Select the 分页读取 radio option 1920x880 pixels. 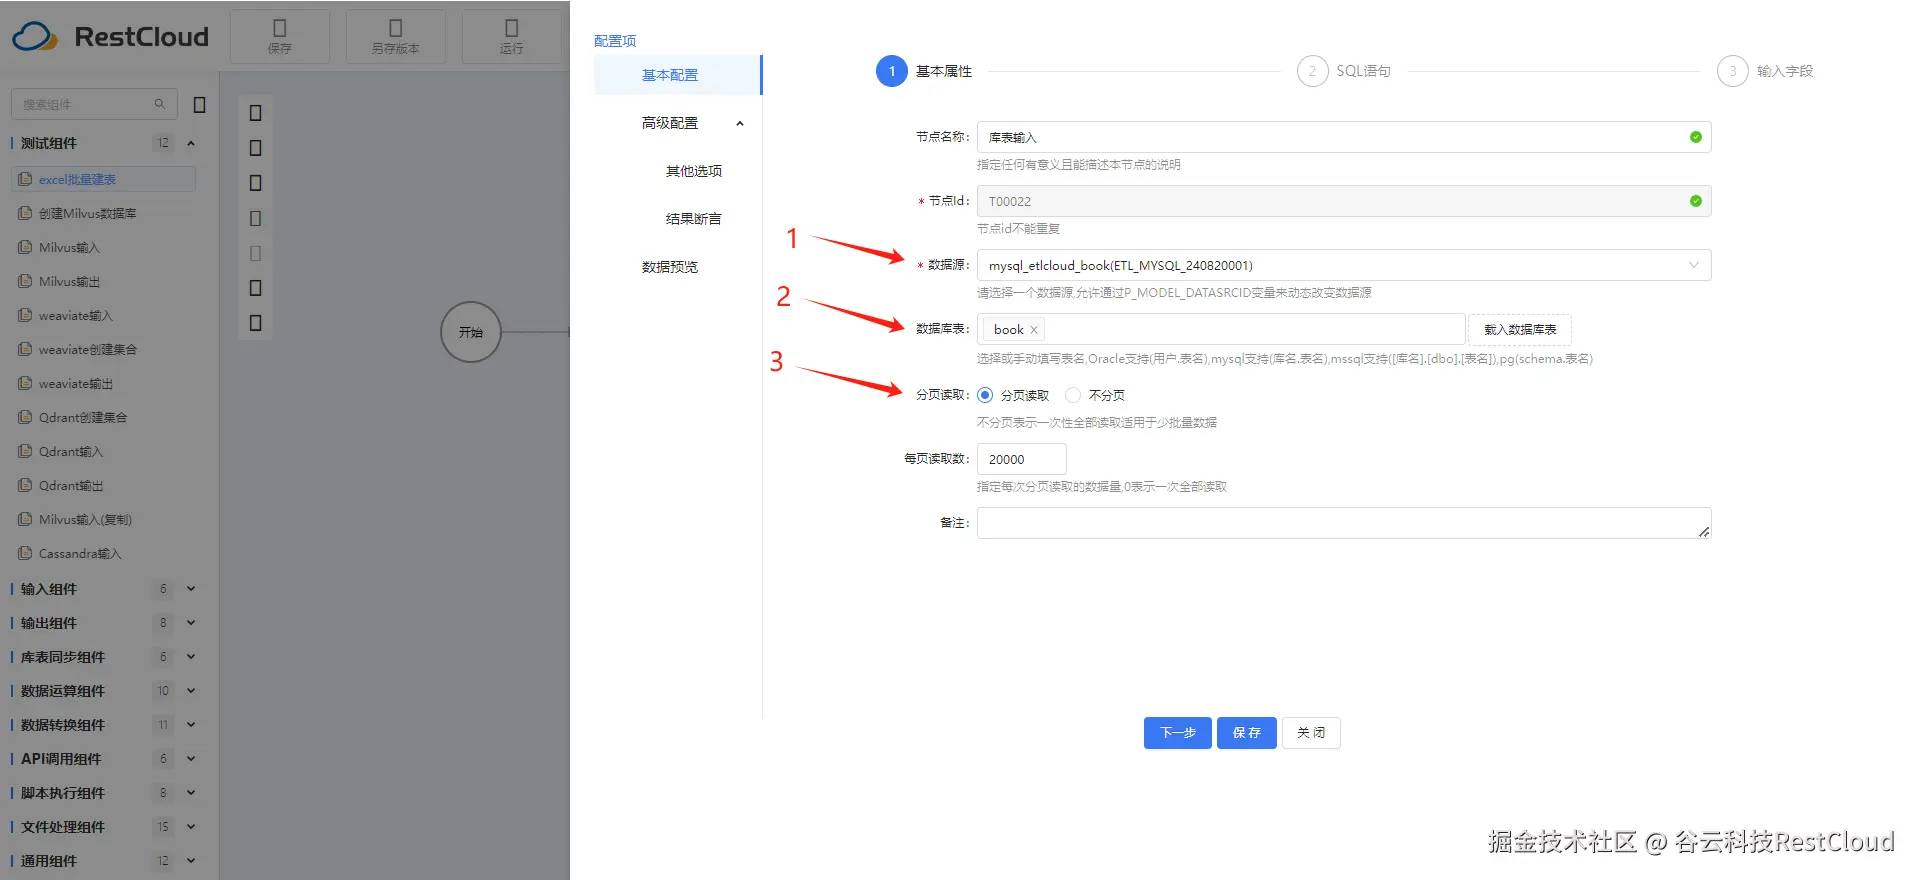click(985, 395)
